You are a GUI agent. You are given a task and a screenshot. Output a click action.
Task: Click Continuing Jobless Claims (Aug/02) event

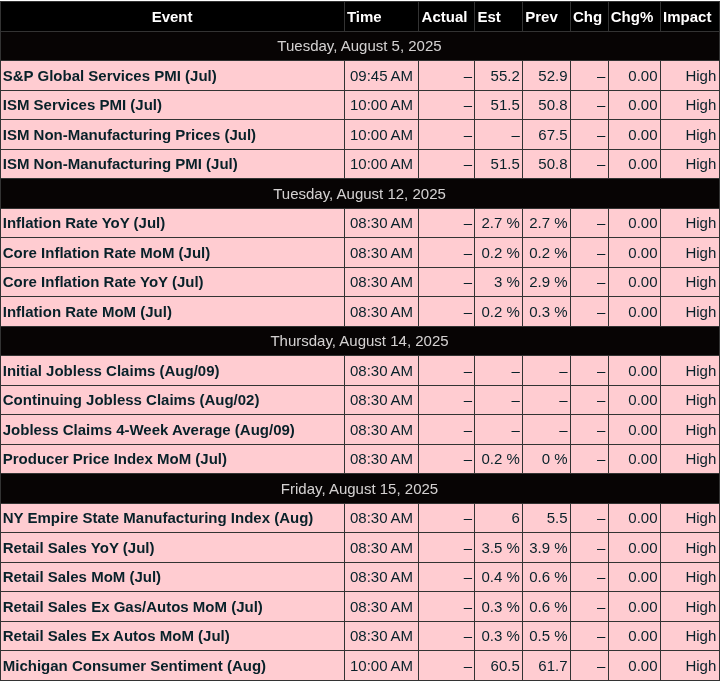pos(172,400)
